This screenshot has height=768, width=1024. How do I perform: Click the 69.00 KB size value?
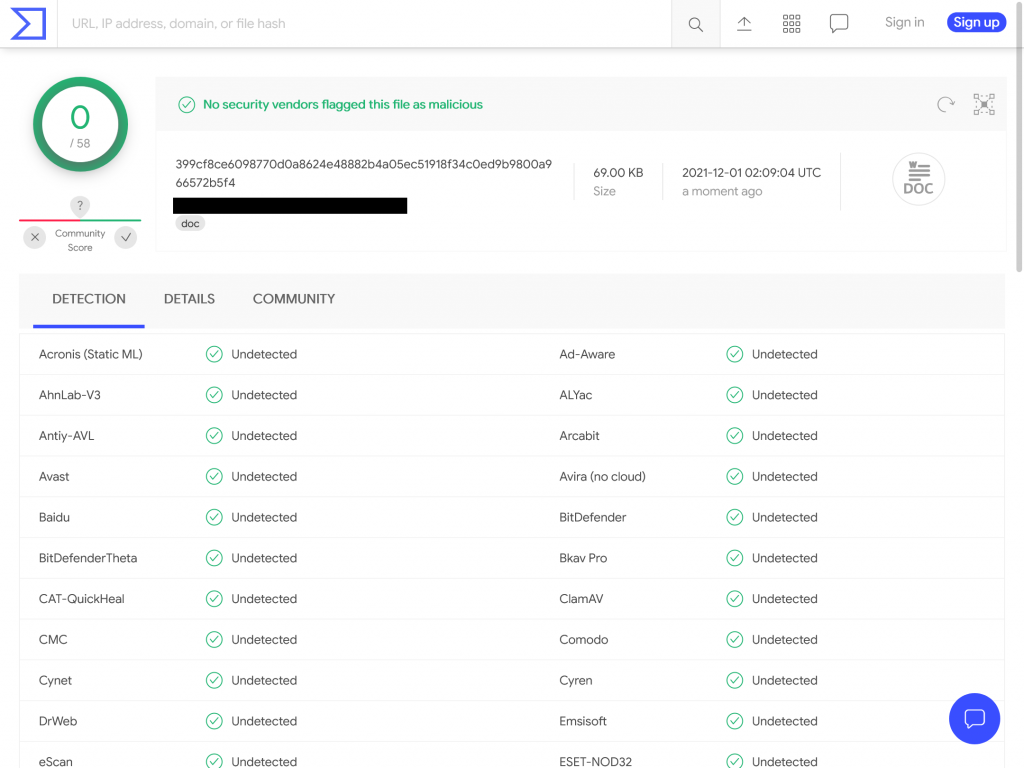pos(618,172)
